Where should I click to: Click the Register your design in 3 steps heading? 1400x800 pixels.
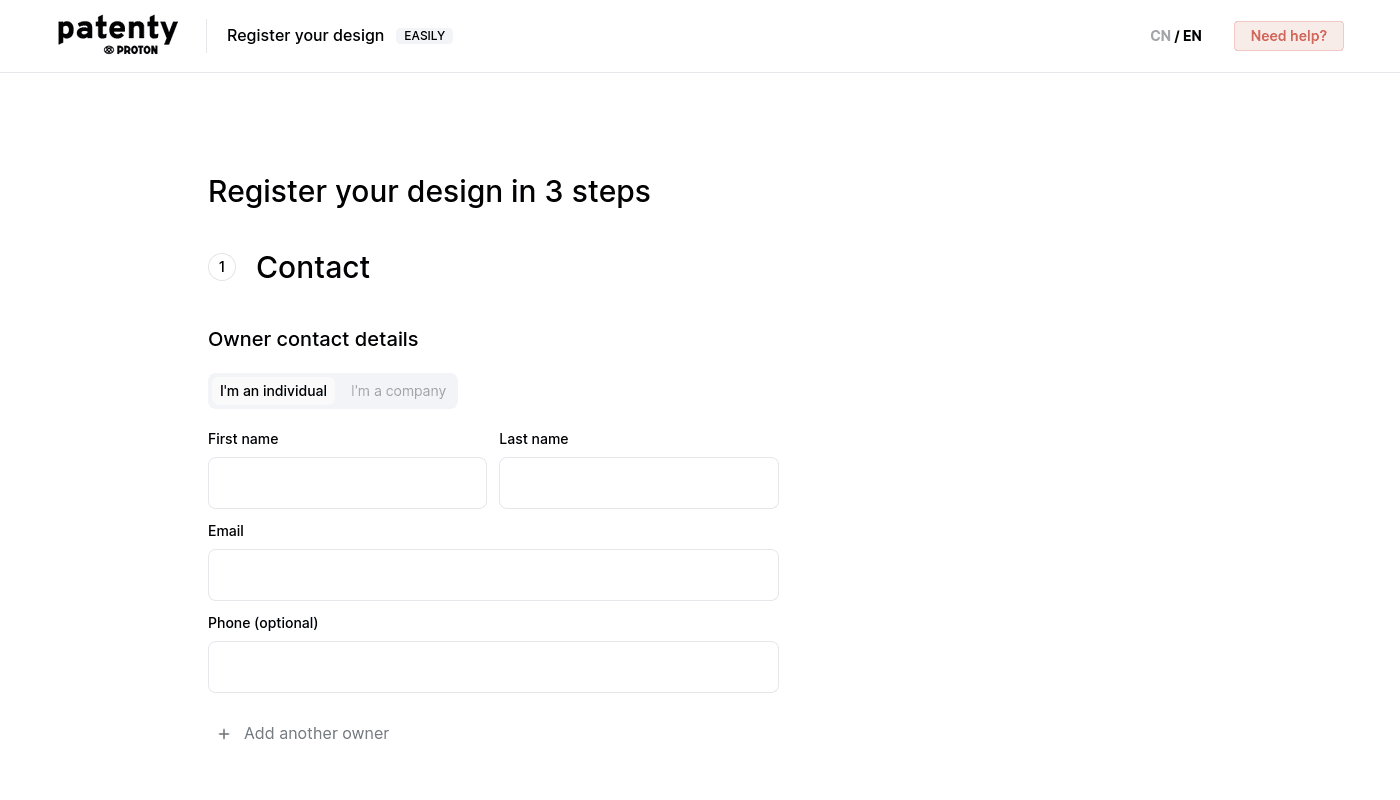point(429,191)
